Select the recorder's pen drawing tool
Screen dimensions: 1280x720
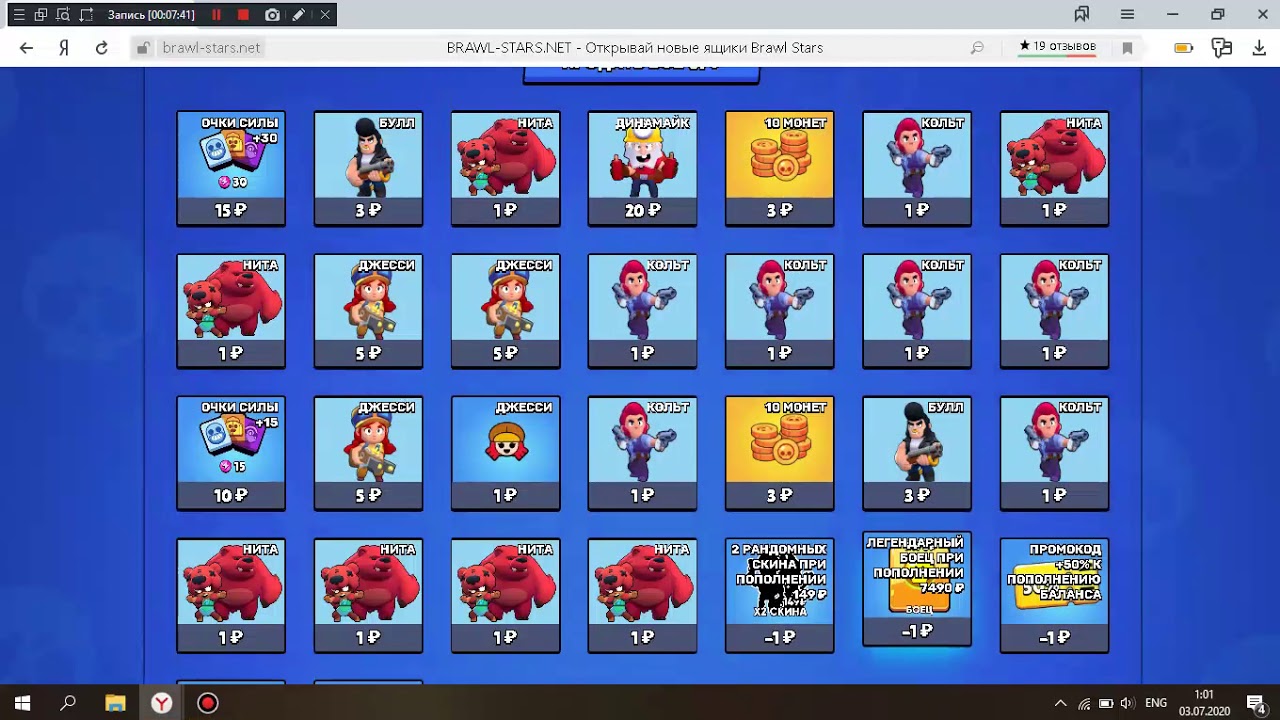pyautogui.click(x=298, y=15)
